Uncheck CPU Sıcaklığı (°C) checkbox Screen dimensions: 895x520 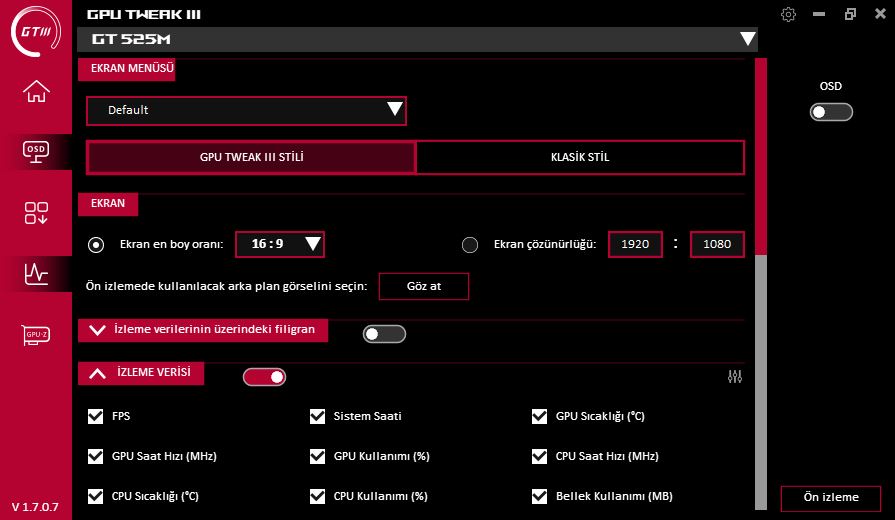tap(95, 496)
